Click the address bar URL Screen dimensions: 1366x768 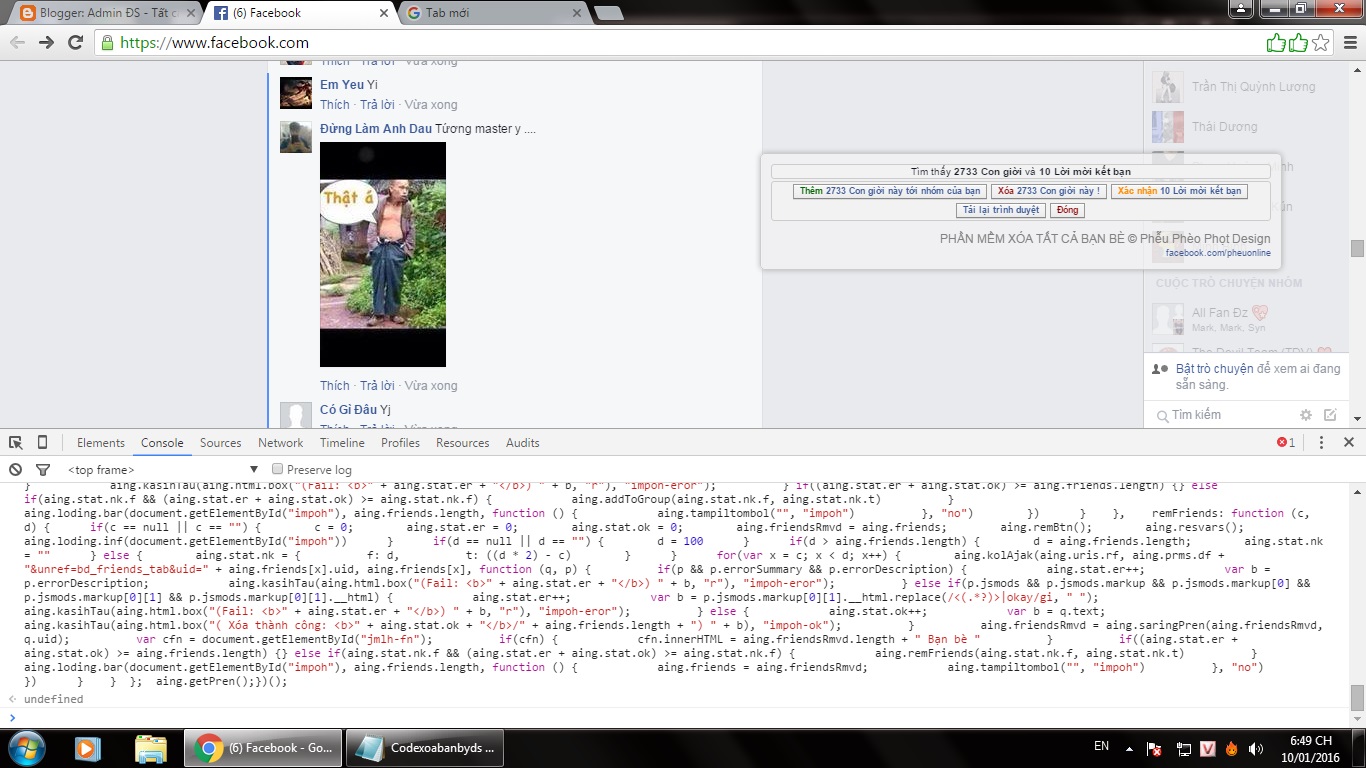(214, 43)
